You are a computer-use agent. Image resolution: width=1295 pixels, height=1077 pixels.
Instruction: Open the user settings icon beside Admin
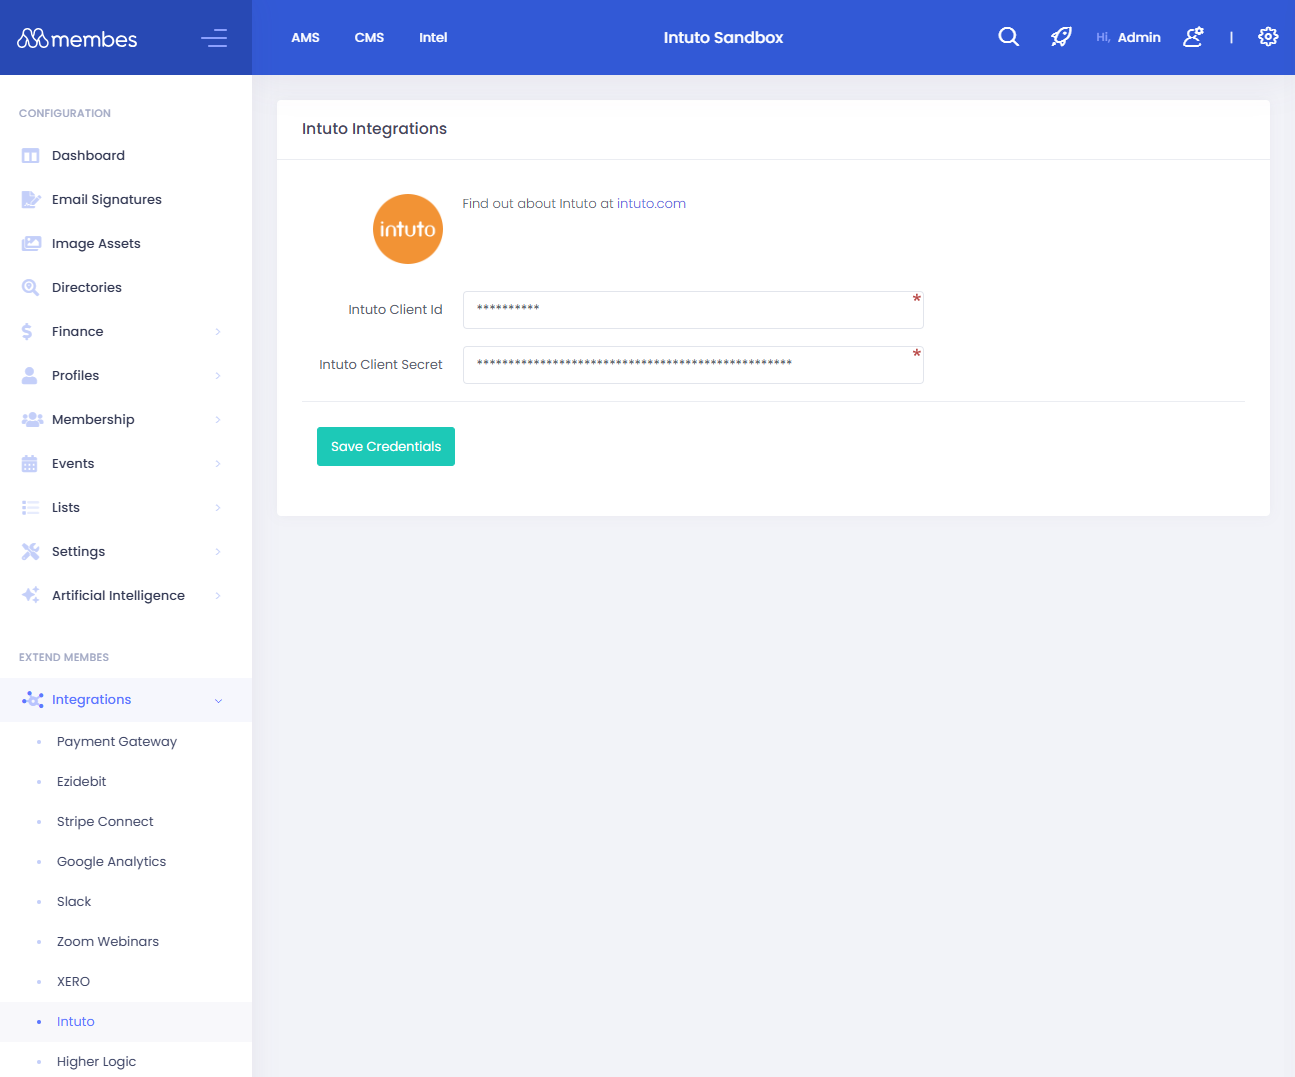pos(1193,37)
